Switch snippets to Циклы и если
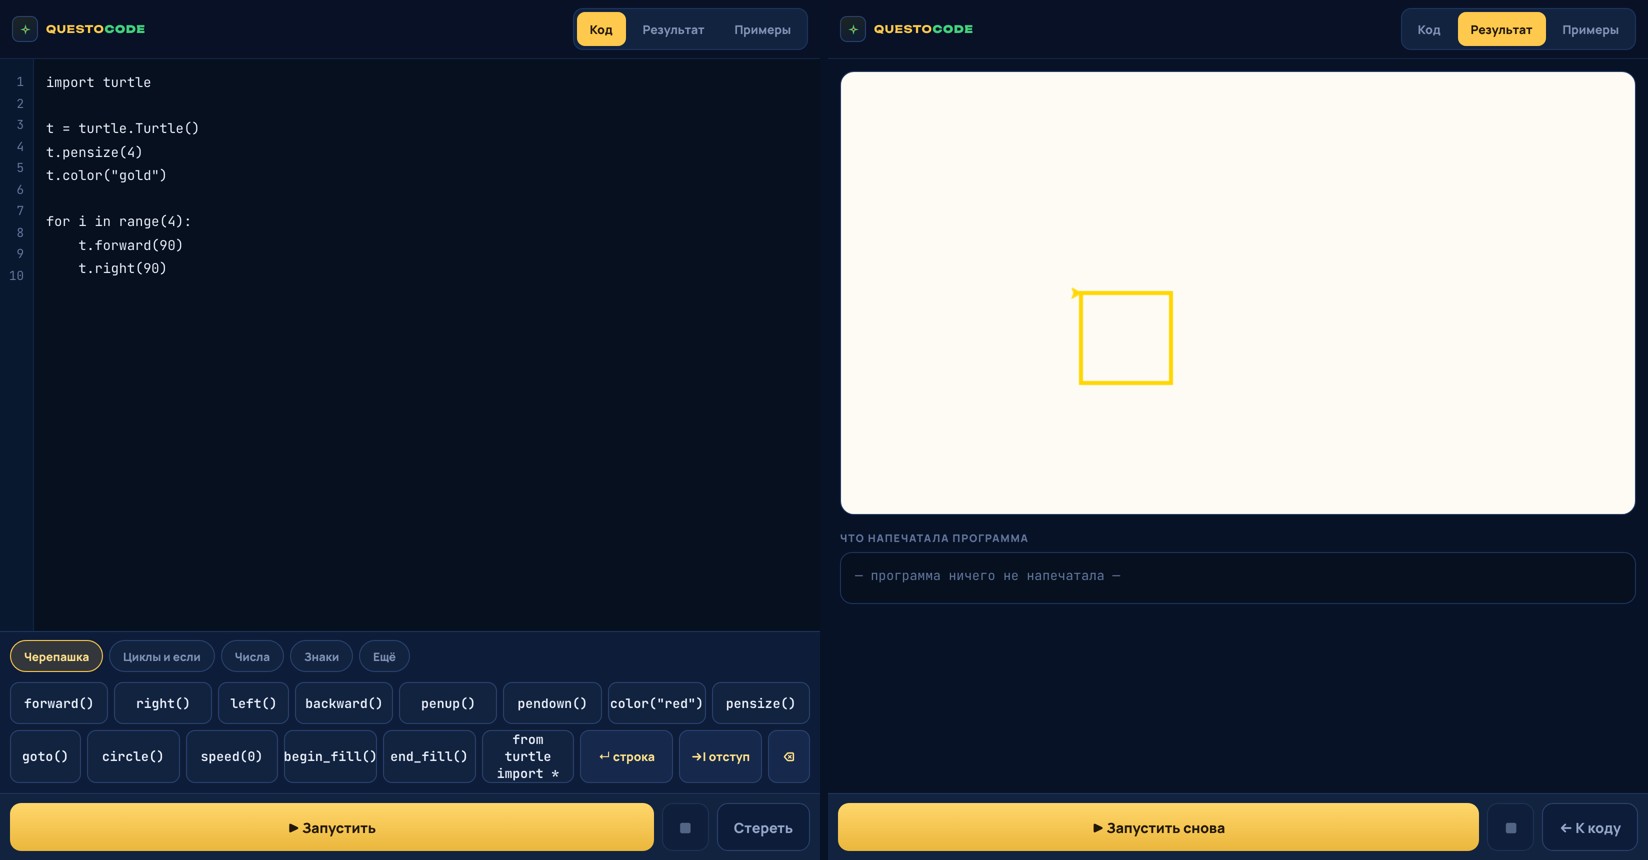This screenshot has width=1648, height=860. tap(162, 657)
